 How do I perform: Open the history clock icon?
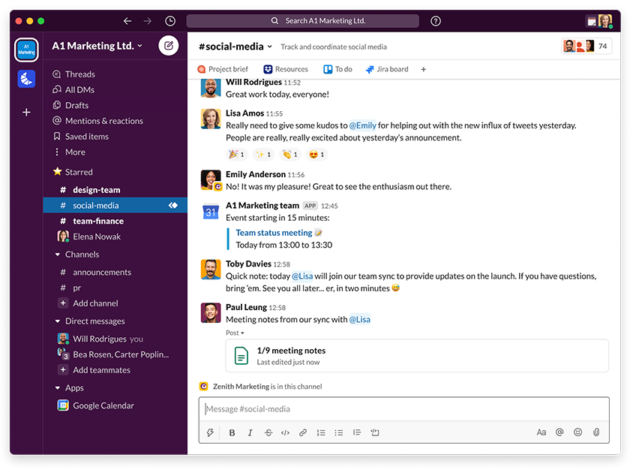[170, 21]
